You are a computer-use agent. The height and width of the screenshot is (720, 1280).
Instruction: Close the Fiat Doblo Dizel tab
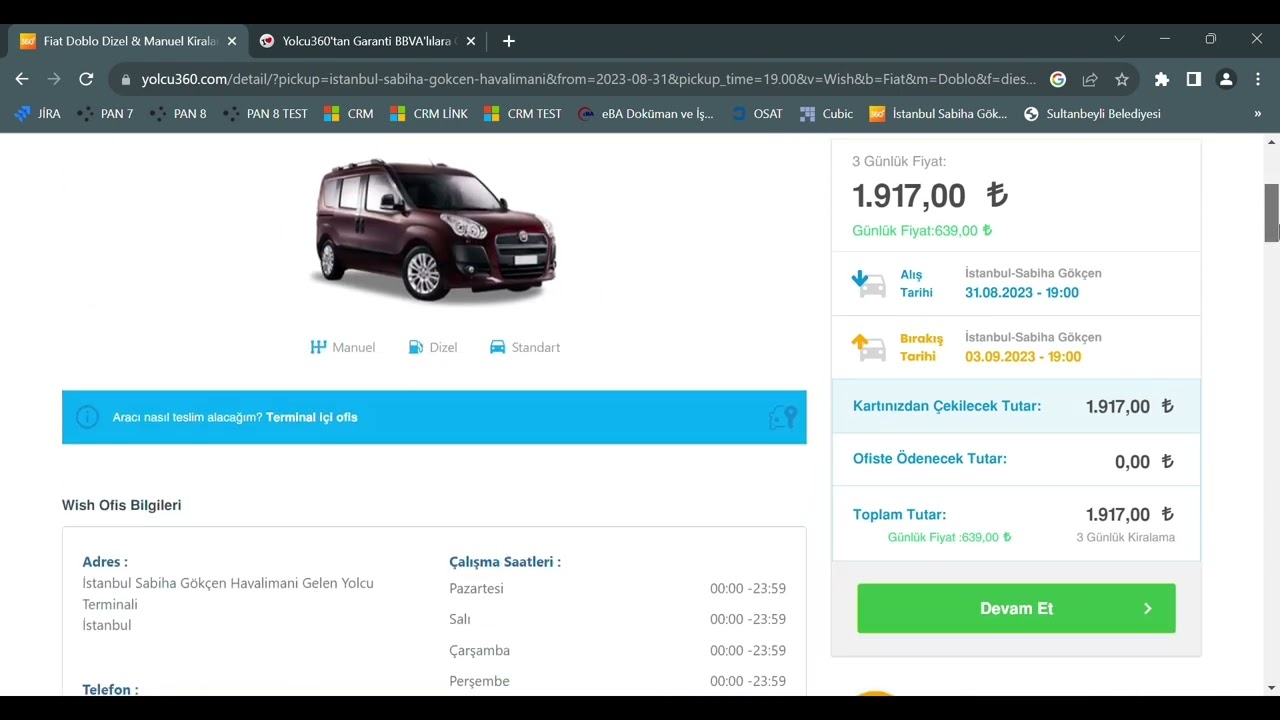click(232, 41)
